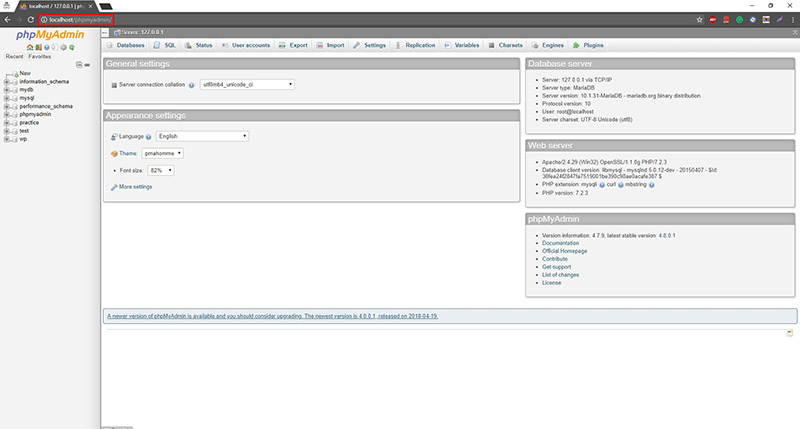800x429 pixels.
Task: Open the Font size dropdown showing 82%
Action: pyautogui.click(x=161, y=170)
